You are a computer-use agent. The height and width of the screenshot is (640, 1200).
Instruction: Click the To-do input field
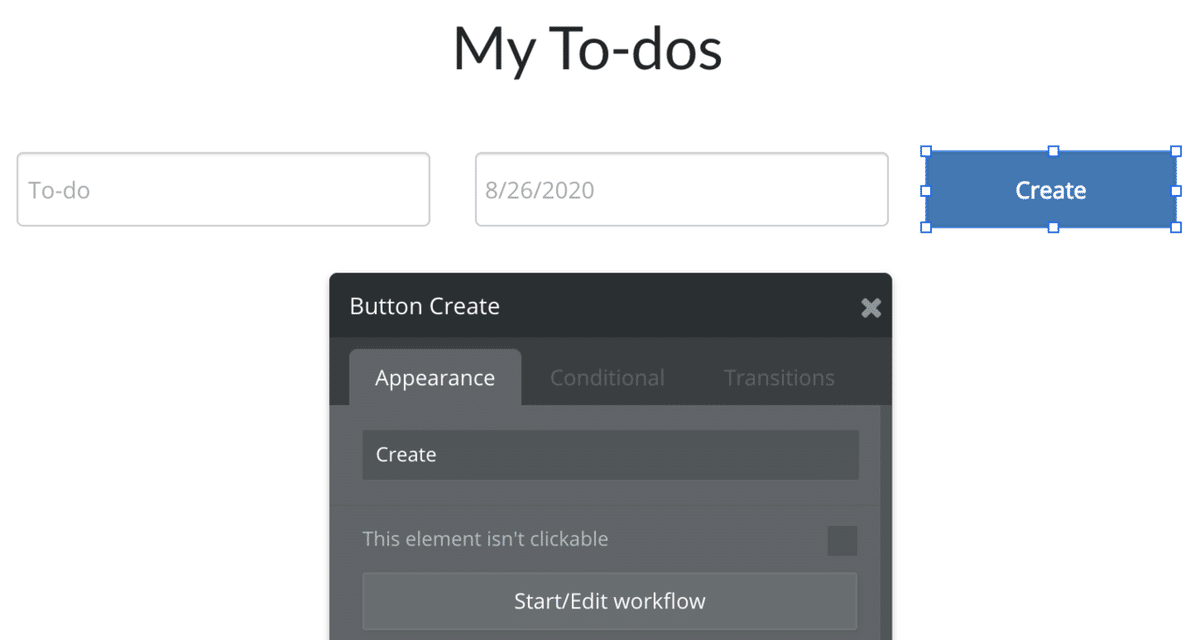point(223,189)
